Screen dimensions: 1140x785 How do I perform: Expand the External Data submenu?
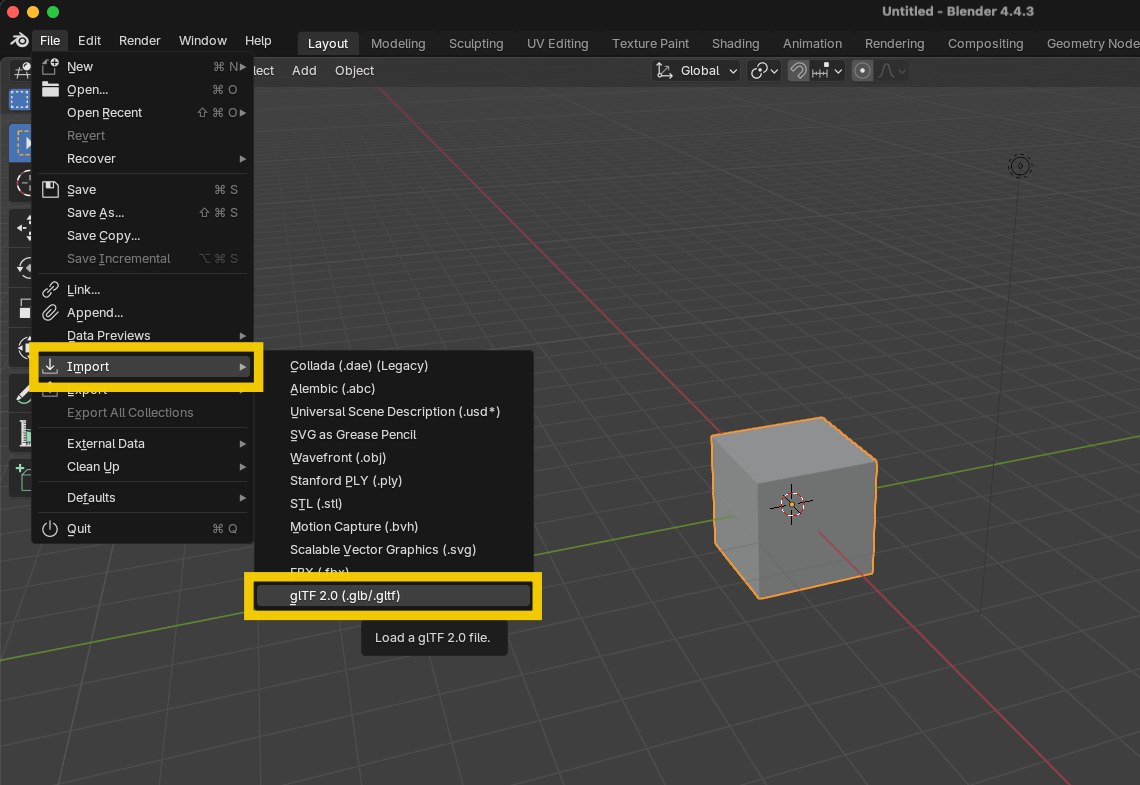tap(142, 444)
